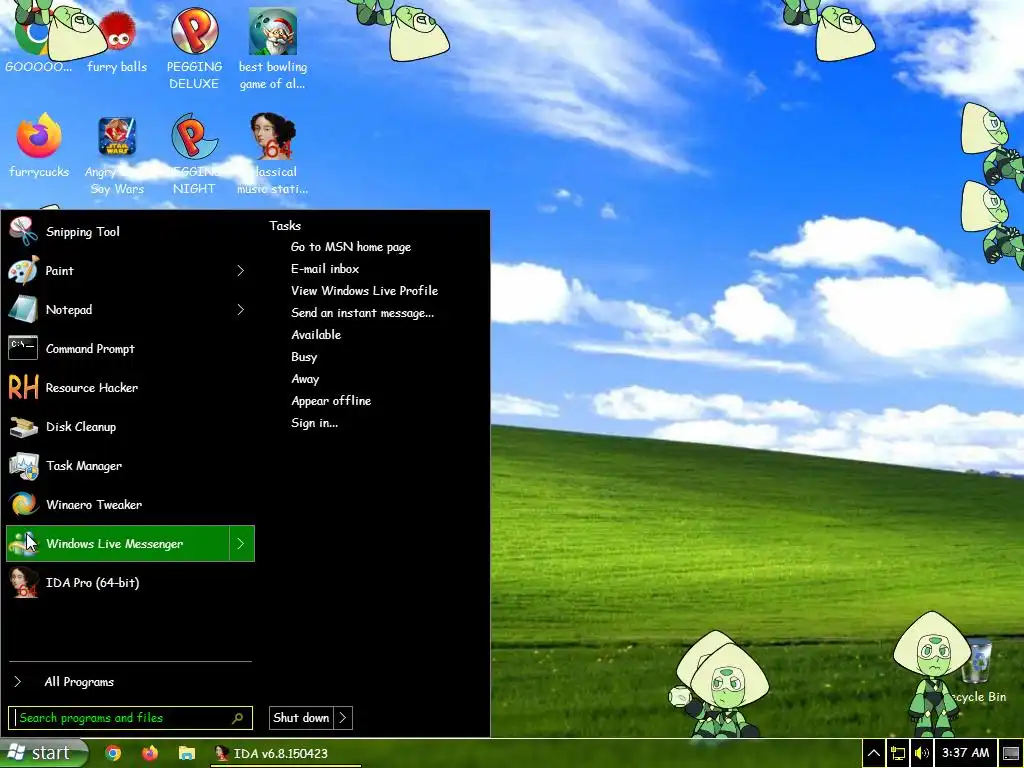Set Messenger status to Available

pyautogui.click(x=316, y=335)
